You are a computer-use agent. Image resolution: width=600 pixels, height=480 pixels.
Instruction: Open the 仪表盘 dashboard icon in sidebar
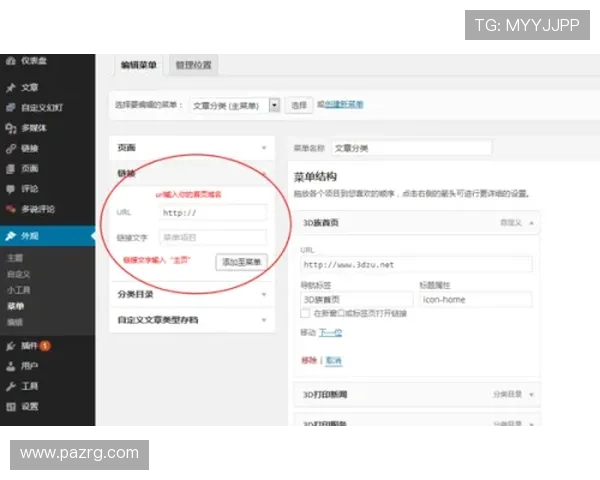[x=11, y=61]
